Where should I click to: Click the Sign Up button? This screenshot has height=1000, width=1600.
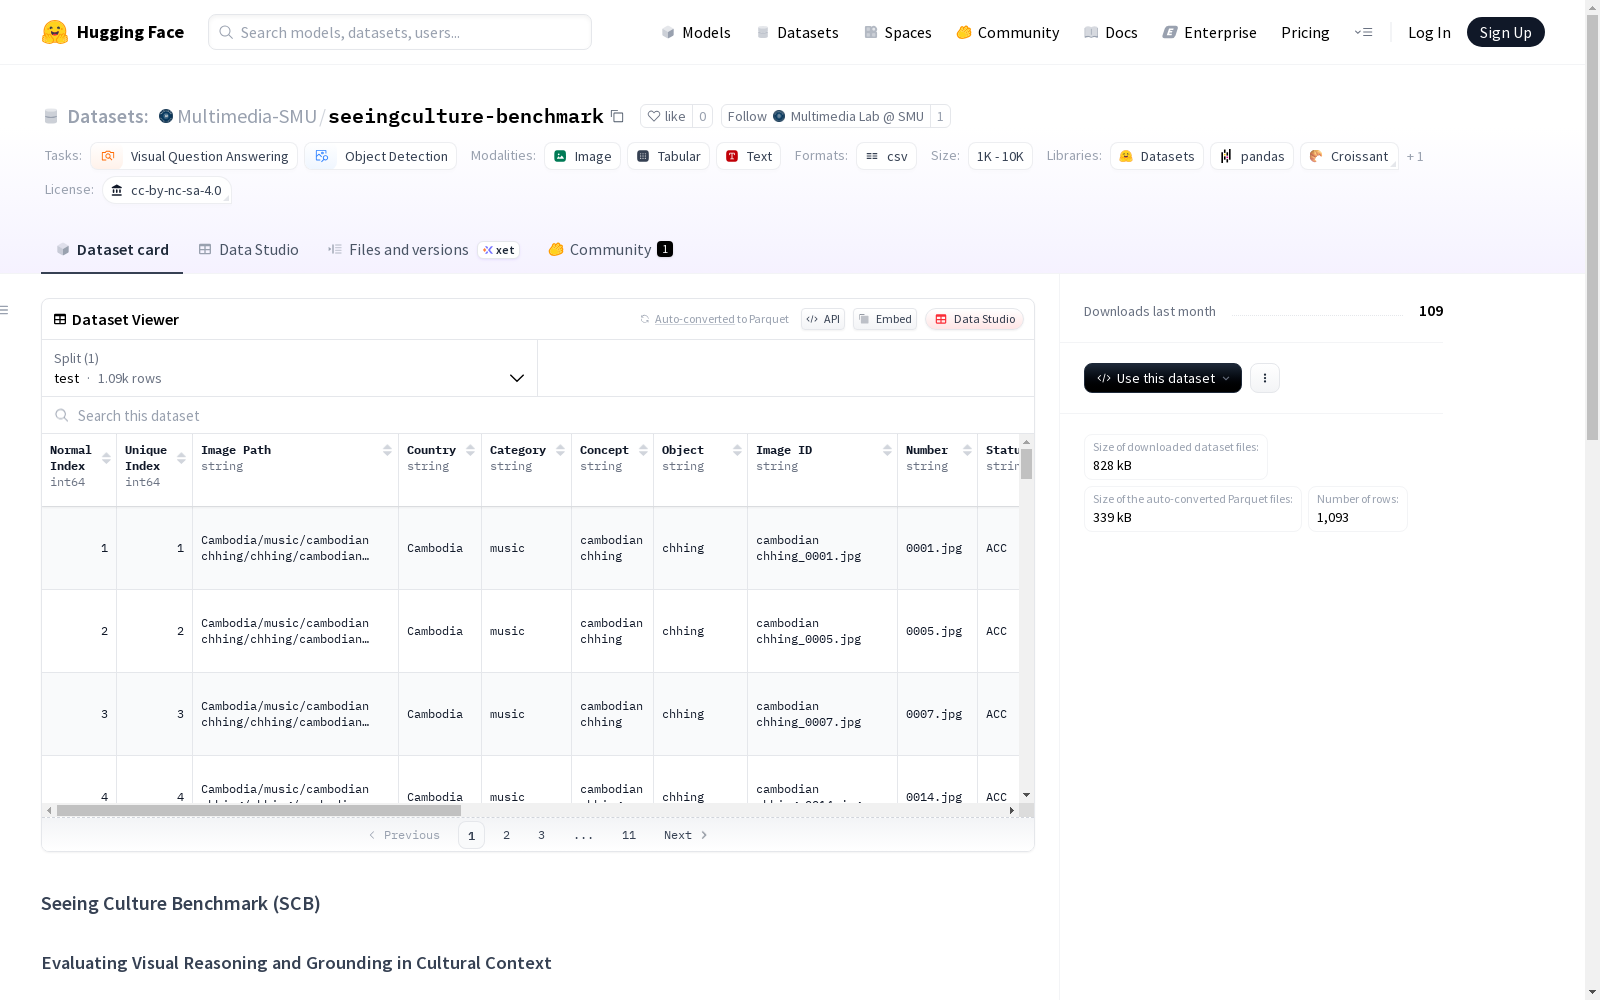point(1505,32)
